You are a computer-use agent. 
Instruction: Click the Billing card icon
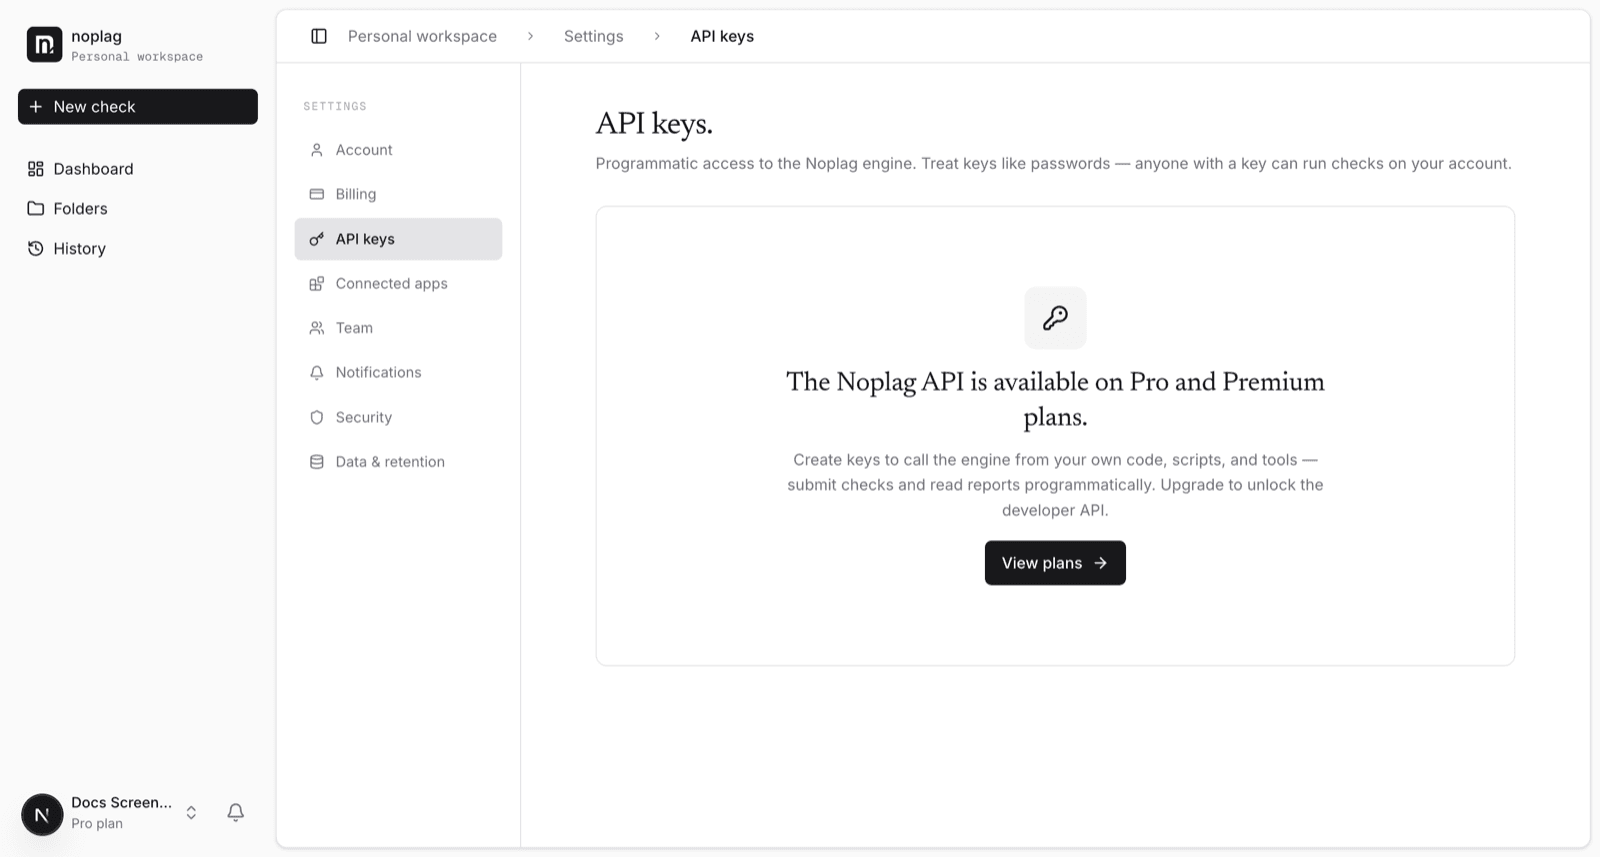pyautogui.click(x=317, y=194)
